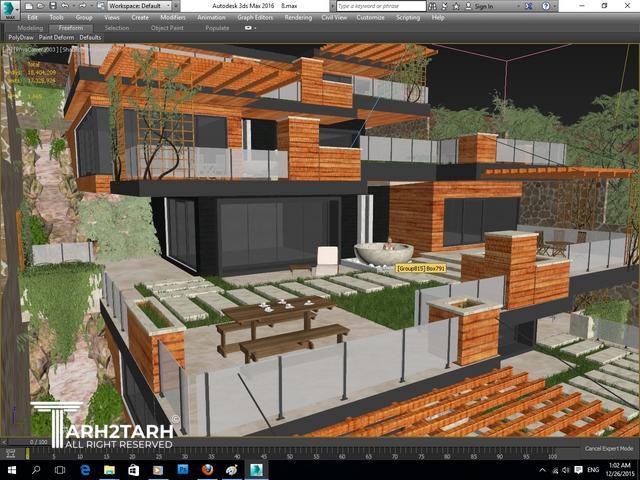Open the PolyDraw panel

click(19, 38)
